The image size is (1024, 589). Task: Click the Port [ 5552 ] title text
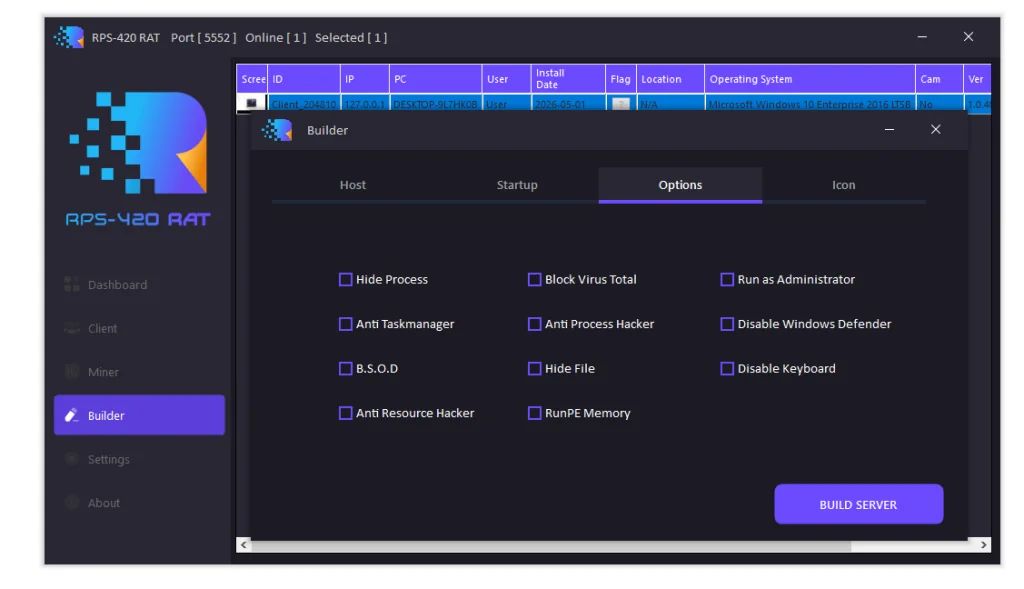coord(203,38)
